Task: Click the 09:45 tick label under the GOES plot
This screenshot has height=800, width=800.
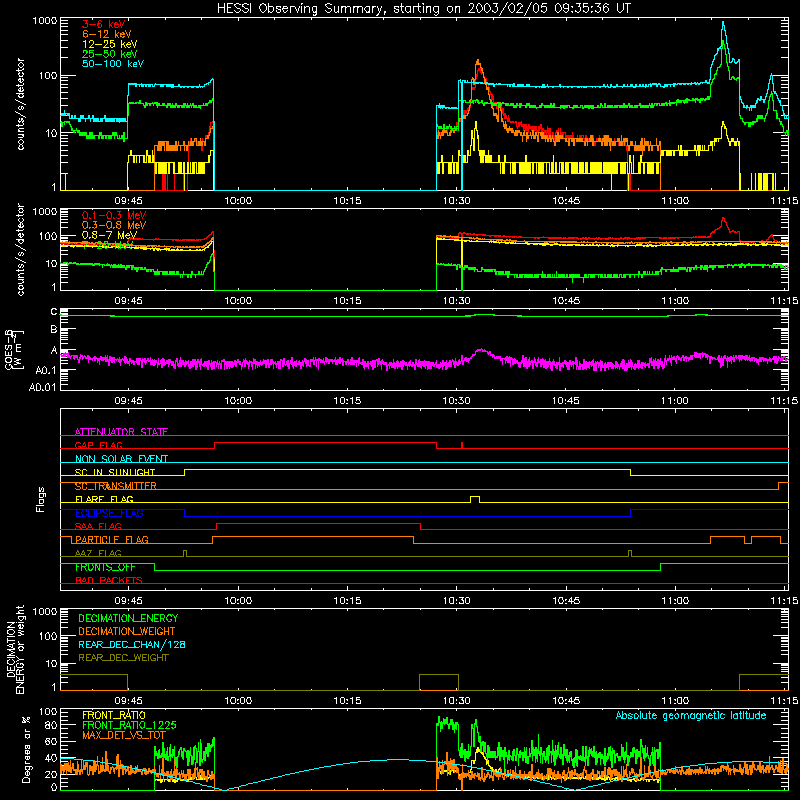Action: (129, 401)
